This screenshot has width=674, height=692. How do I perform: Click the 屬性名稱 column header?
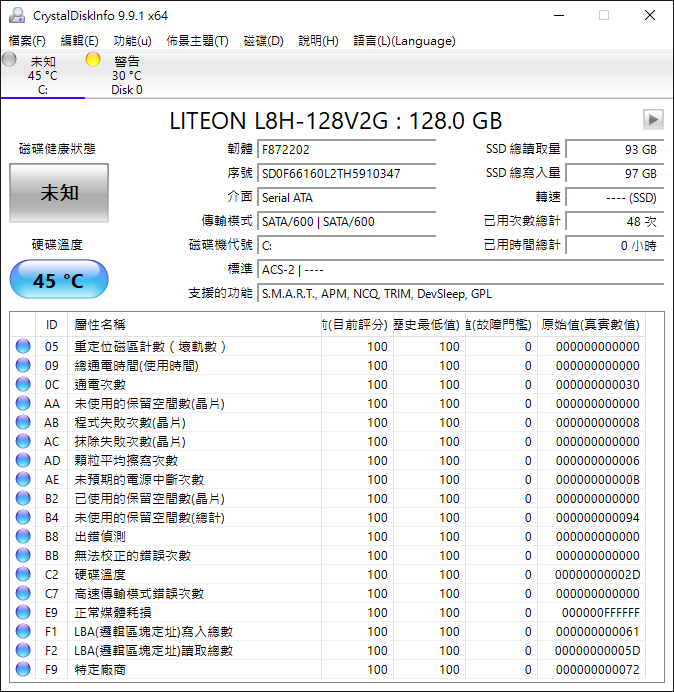(x=194, y=325)
